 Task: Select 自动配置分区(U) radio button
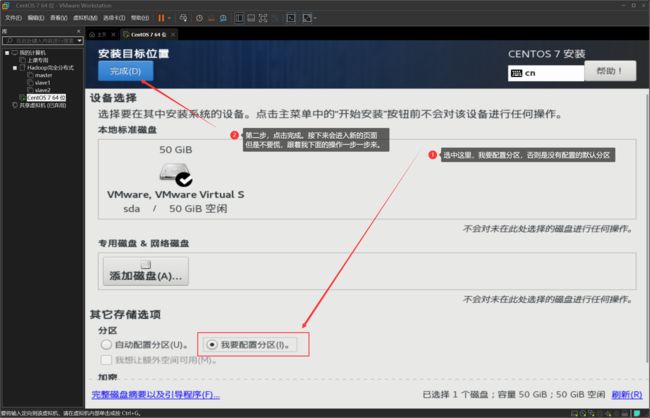[x=106, y=345]
